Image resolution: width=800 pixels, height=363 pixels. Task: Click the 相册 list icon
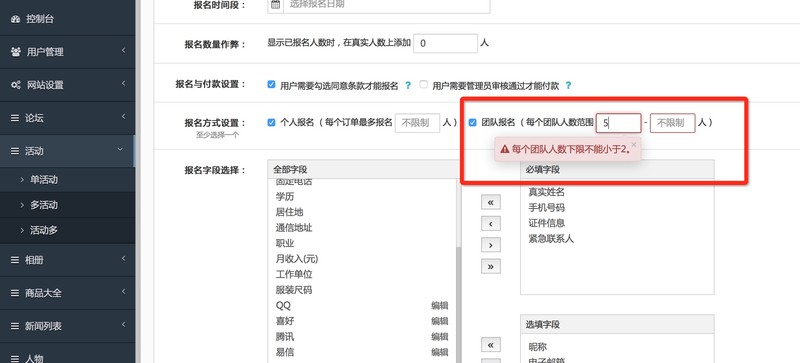pyautogui.click(x=15, y=260)
